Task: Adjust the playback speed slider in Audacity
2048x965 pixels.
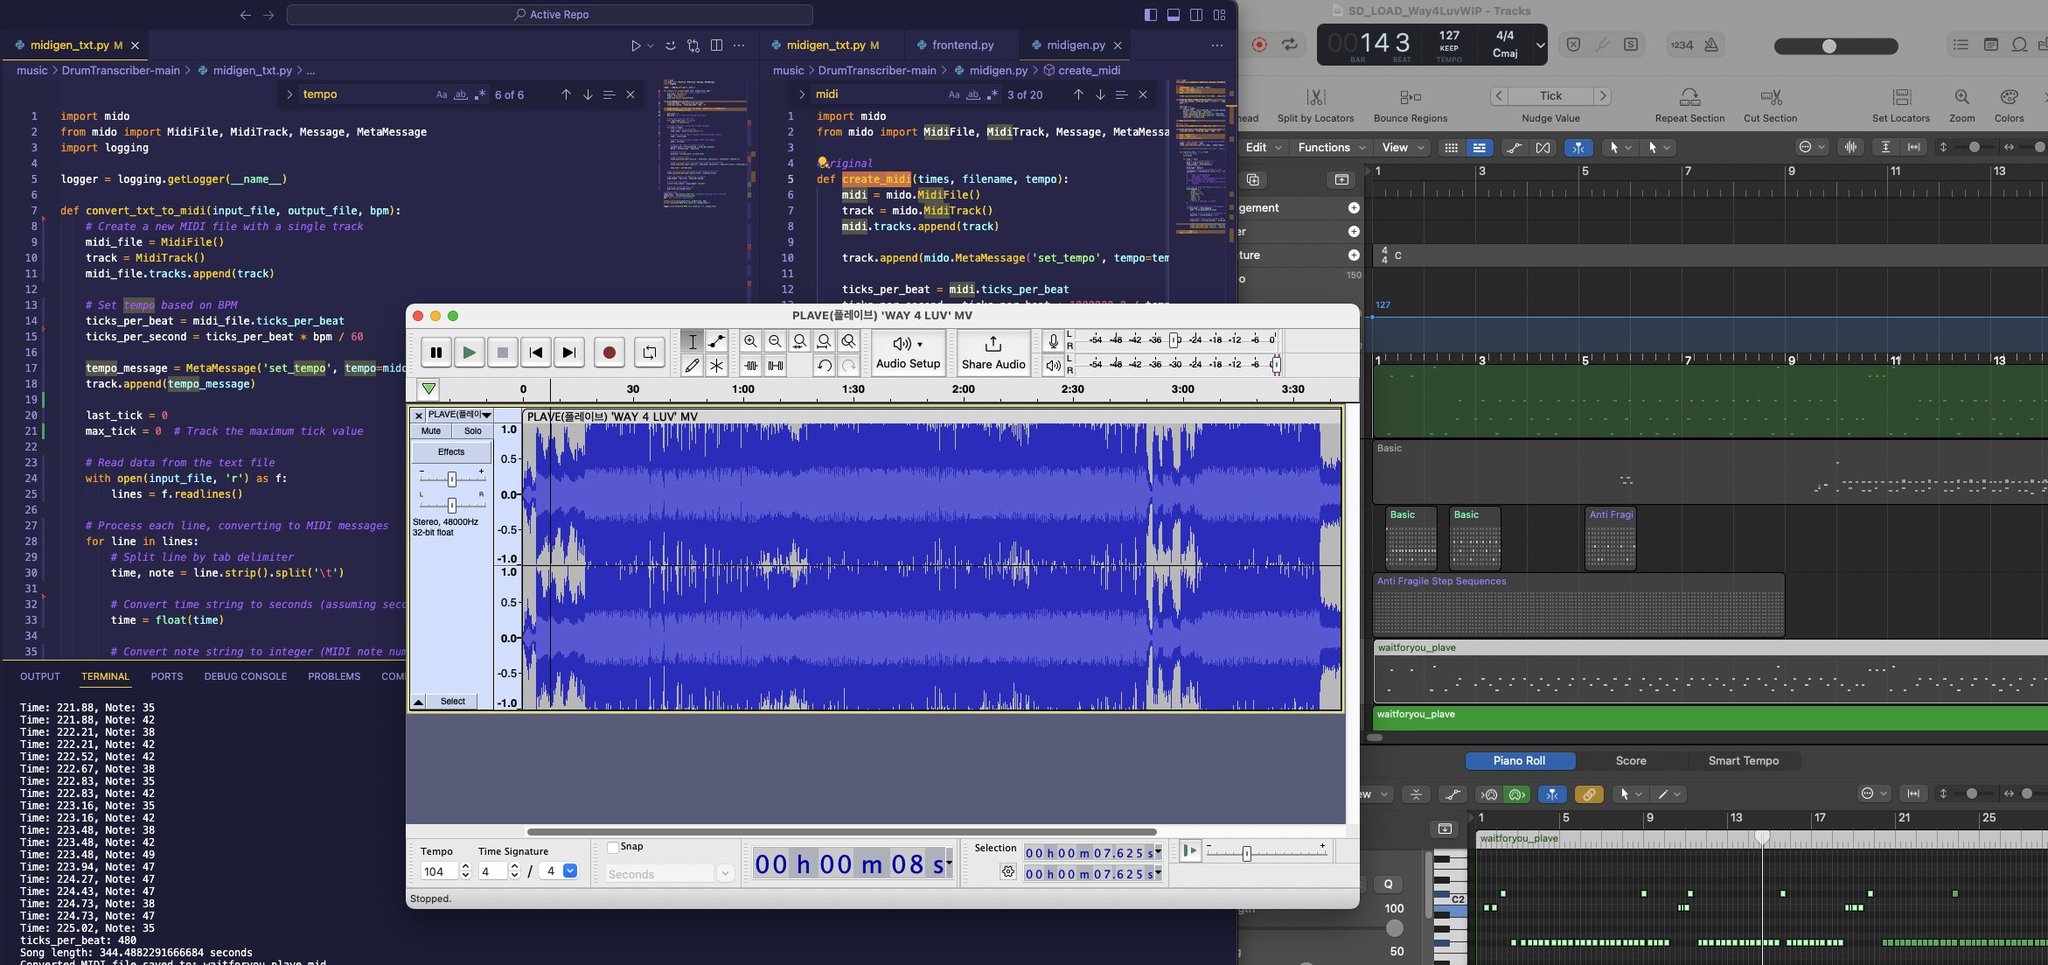Action: pyautogui.click(x=1246, y=853)
